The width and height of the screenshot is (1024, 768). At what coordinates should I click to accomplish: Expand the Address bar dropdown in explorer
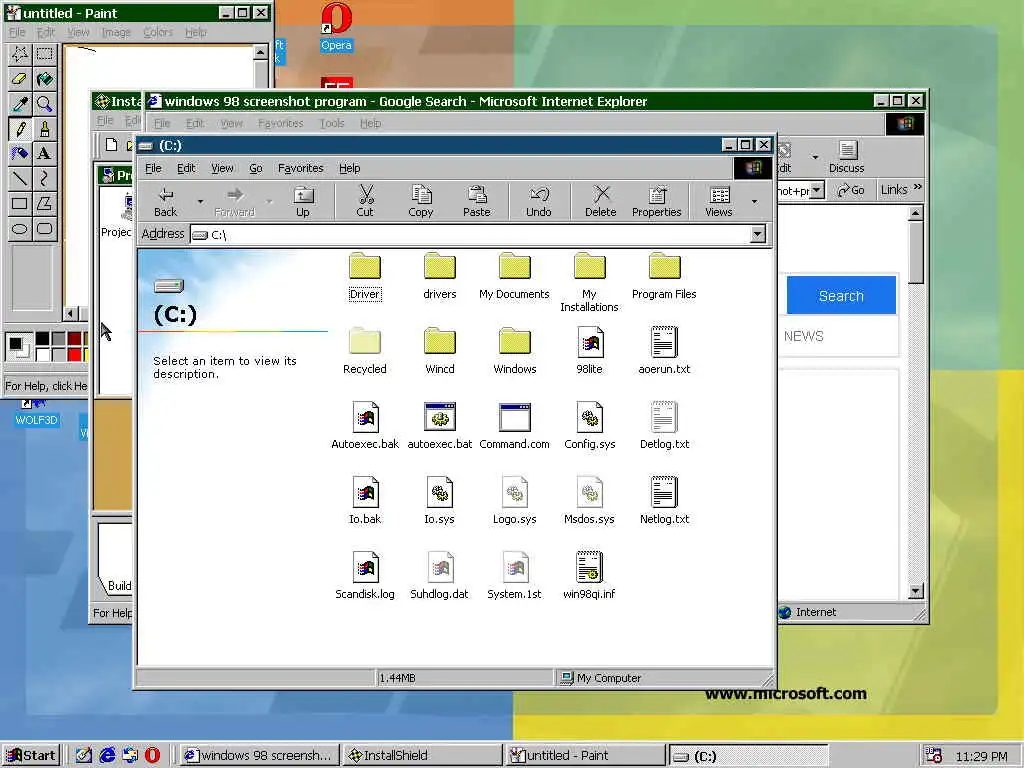[x=758, y=234]
